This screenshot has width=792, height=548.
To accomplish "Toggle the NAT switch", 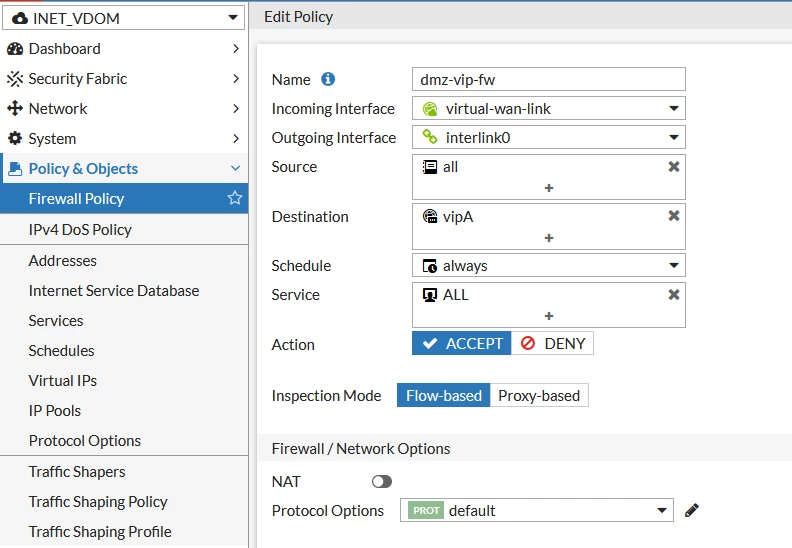I will (382, 482).
